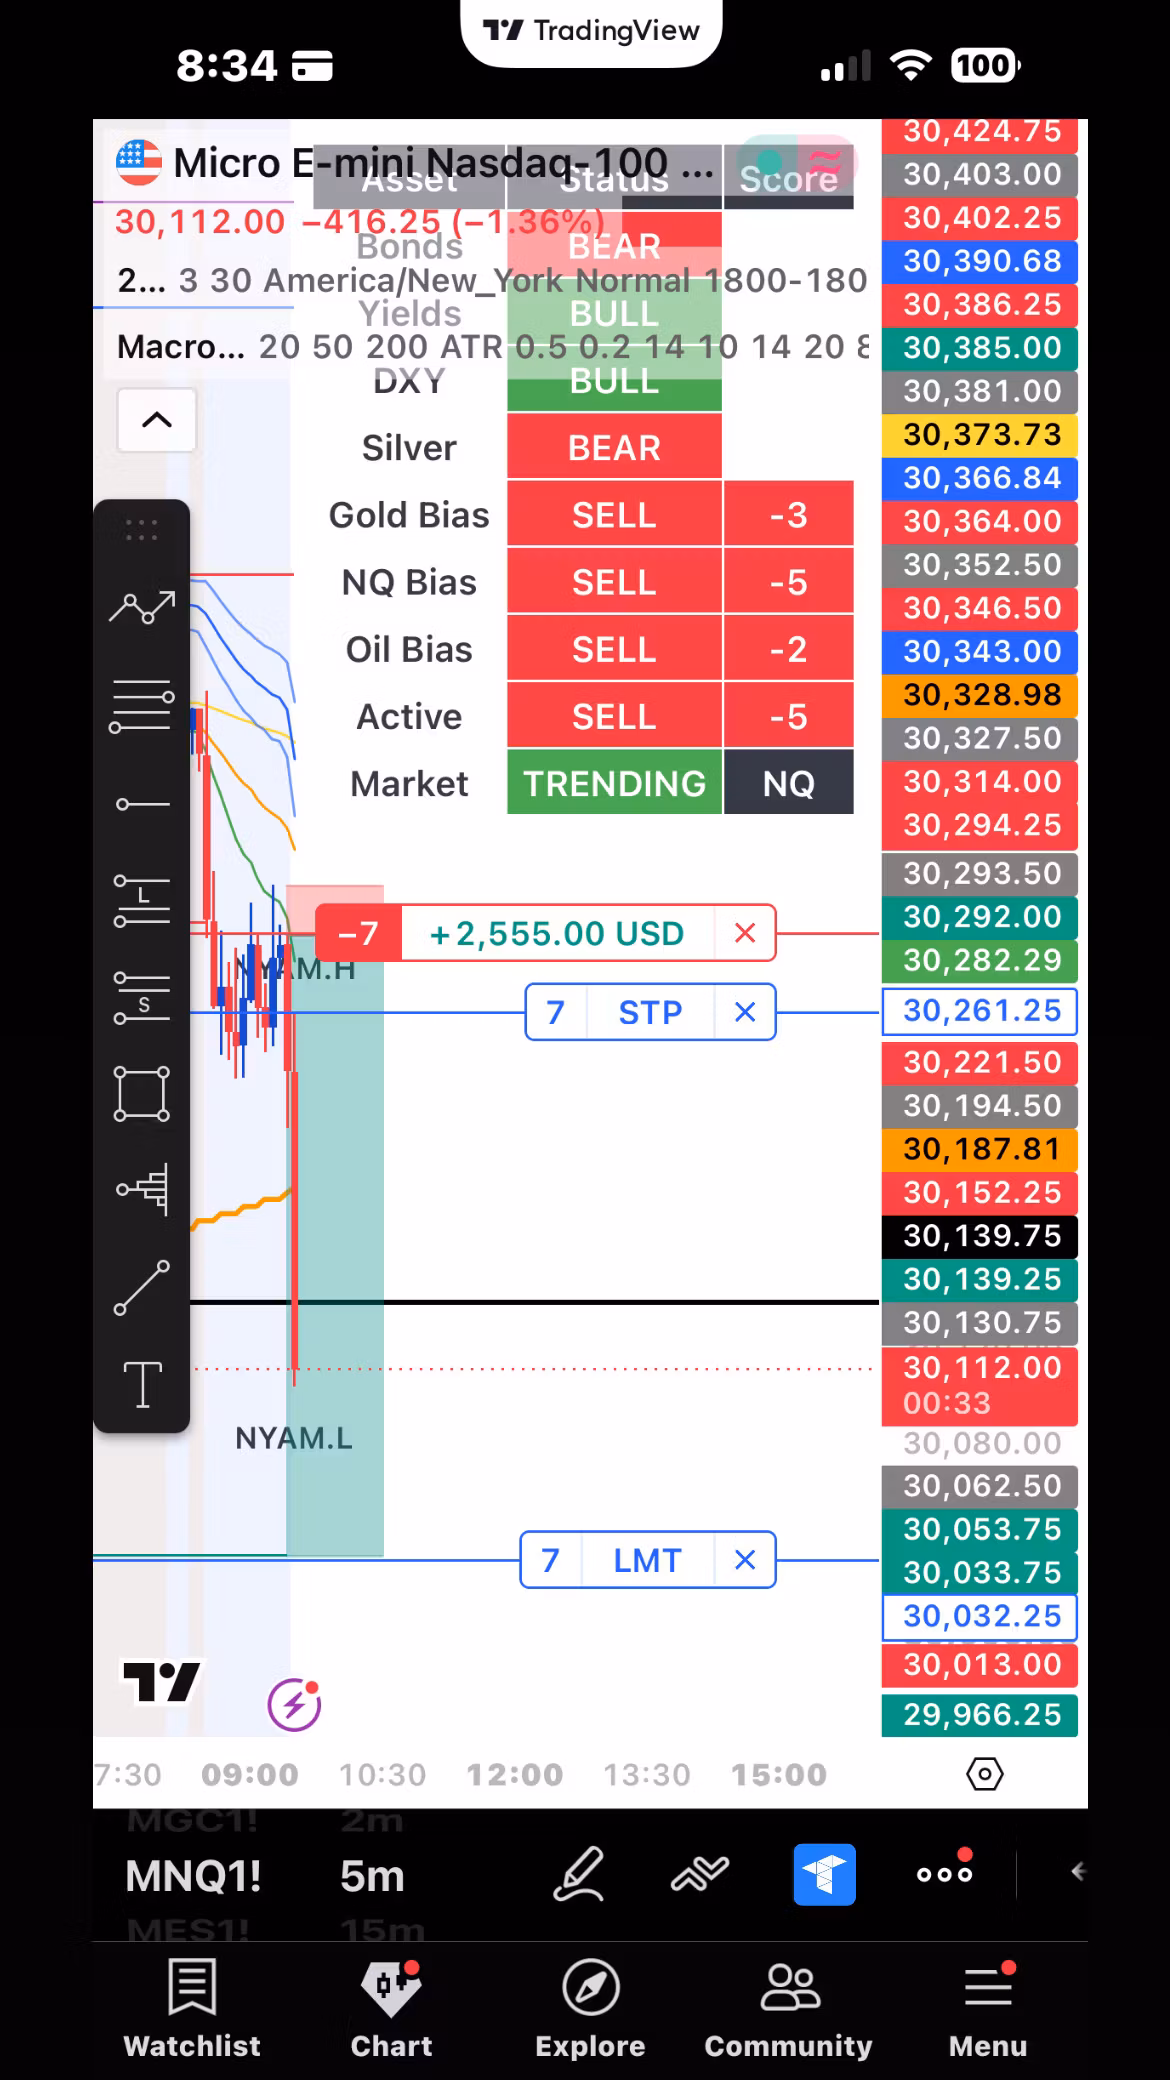Open the more options three-dots button
This screenshot has width=1170, height=2080.
(944, 1872)
